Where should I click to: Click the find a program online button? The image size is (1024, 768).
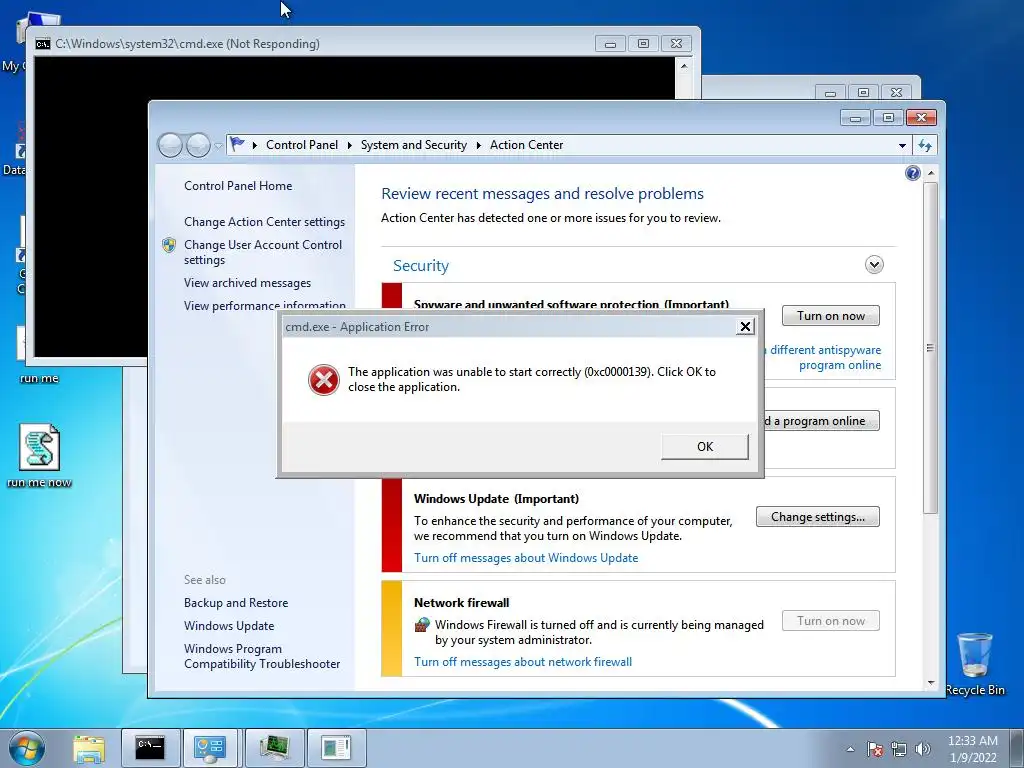[x=822, y=421]
